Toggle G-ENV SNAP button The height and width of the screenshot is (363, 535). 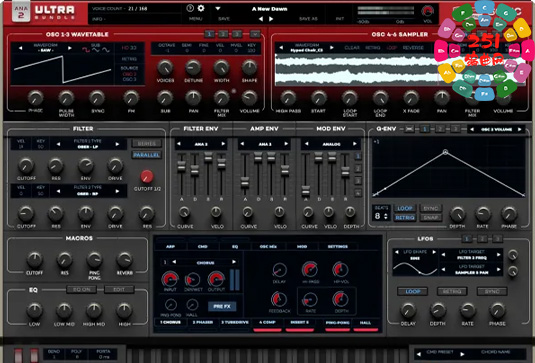click(x=431, y=218)
